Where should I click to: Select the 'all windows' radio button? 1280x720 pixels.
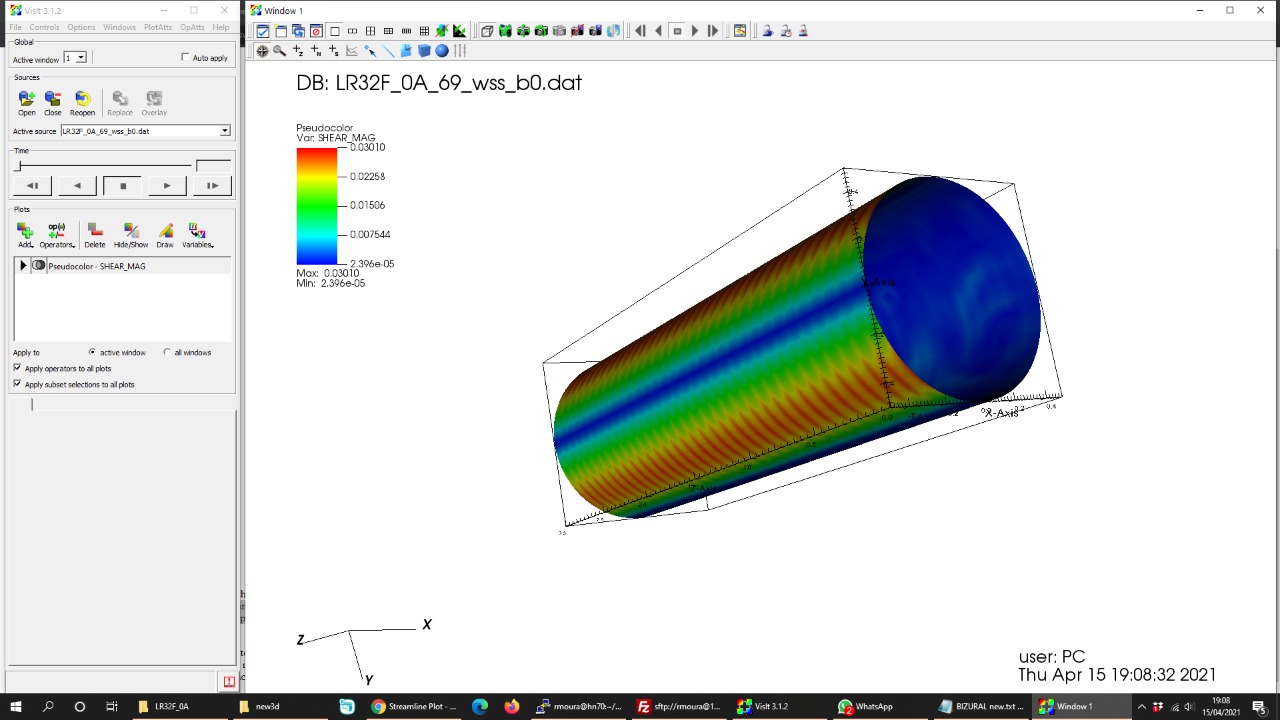[167, 352]
